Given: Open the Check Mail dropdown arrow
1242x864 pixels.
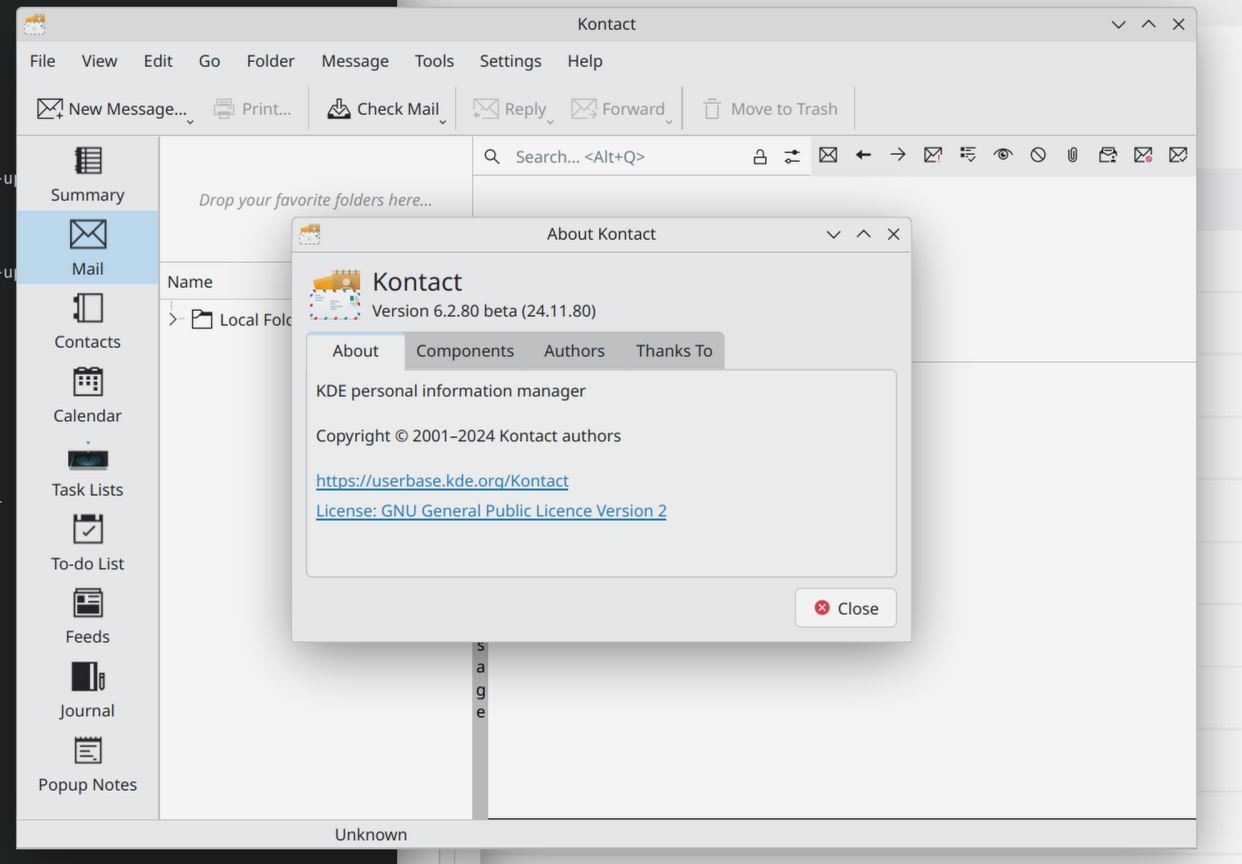Looking at the screenshot, I should pyautogui.click(x=443, y=121).
